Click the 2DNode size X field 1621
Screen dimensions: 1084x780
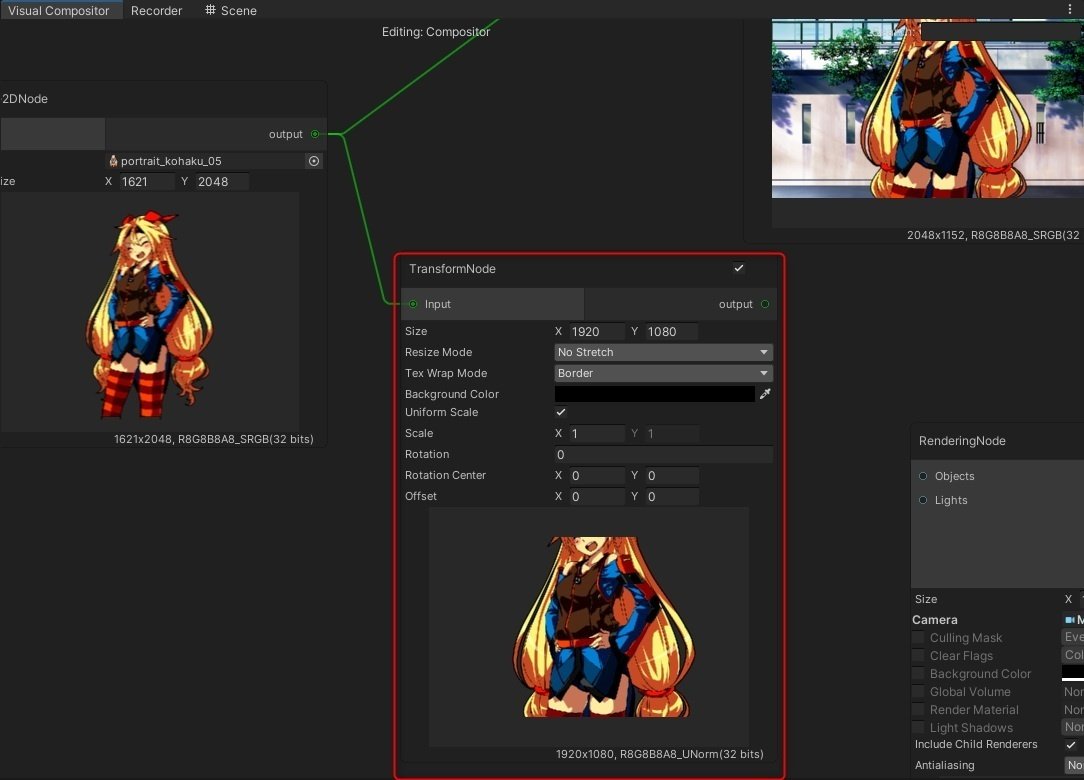(147, 182)
